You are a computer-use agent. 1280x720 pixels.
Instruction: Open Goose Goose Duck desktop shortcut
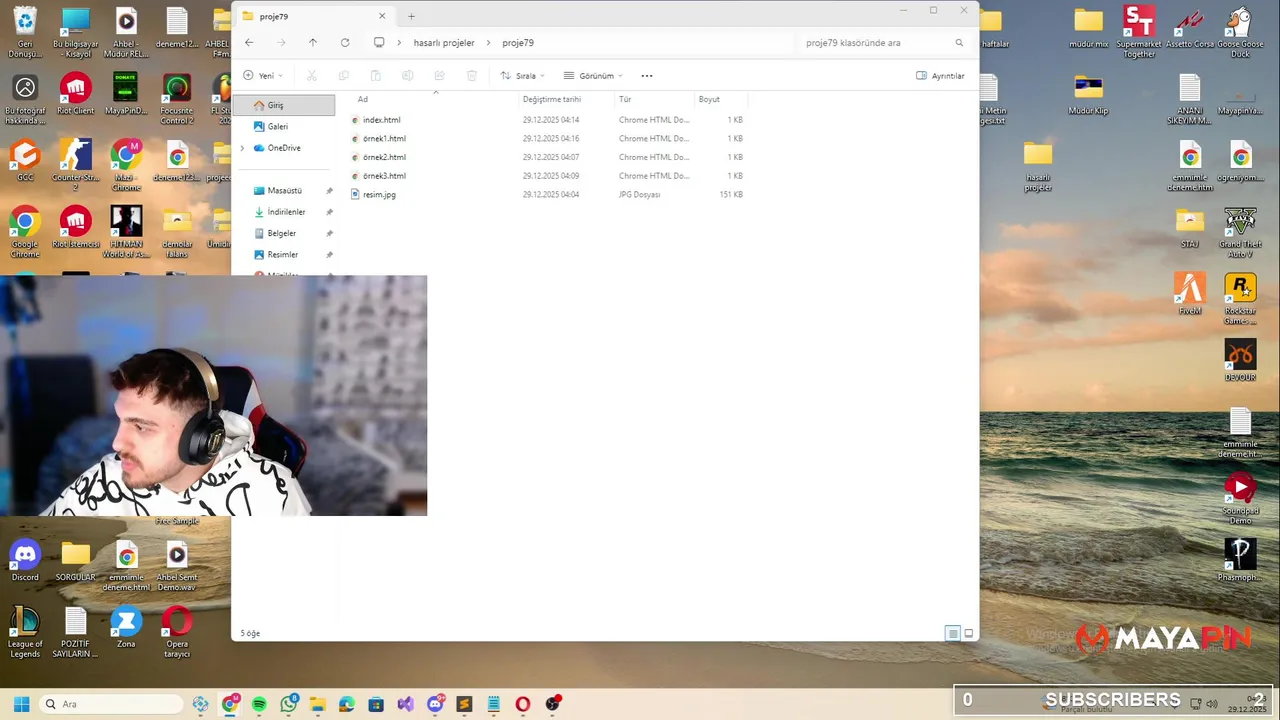tap(1240, 32)
